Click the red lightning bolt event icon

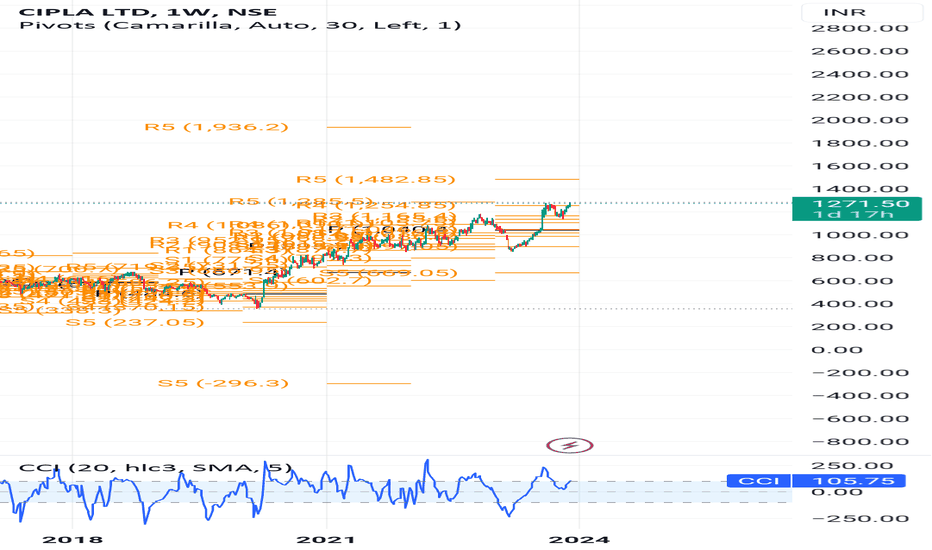(x=569, y=445)
